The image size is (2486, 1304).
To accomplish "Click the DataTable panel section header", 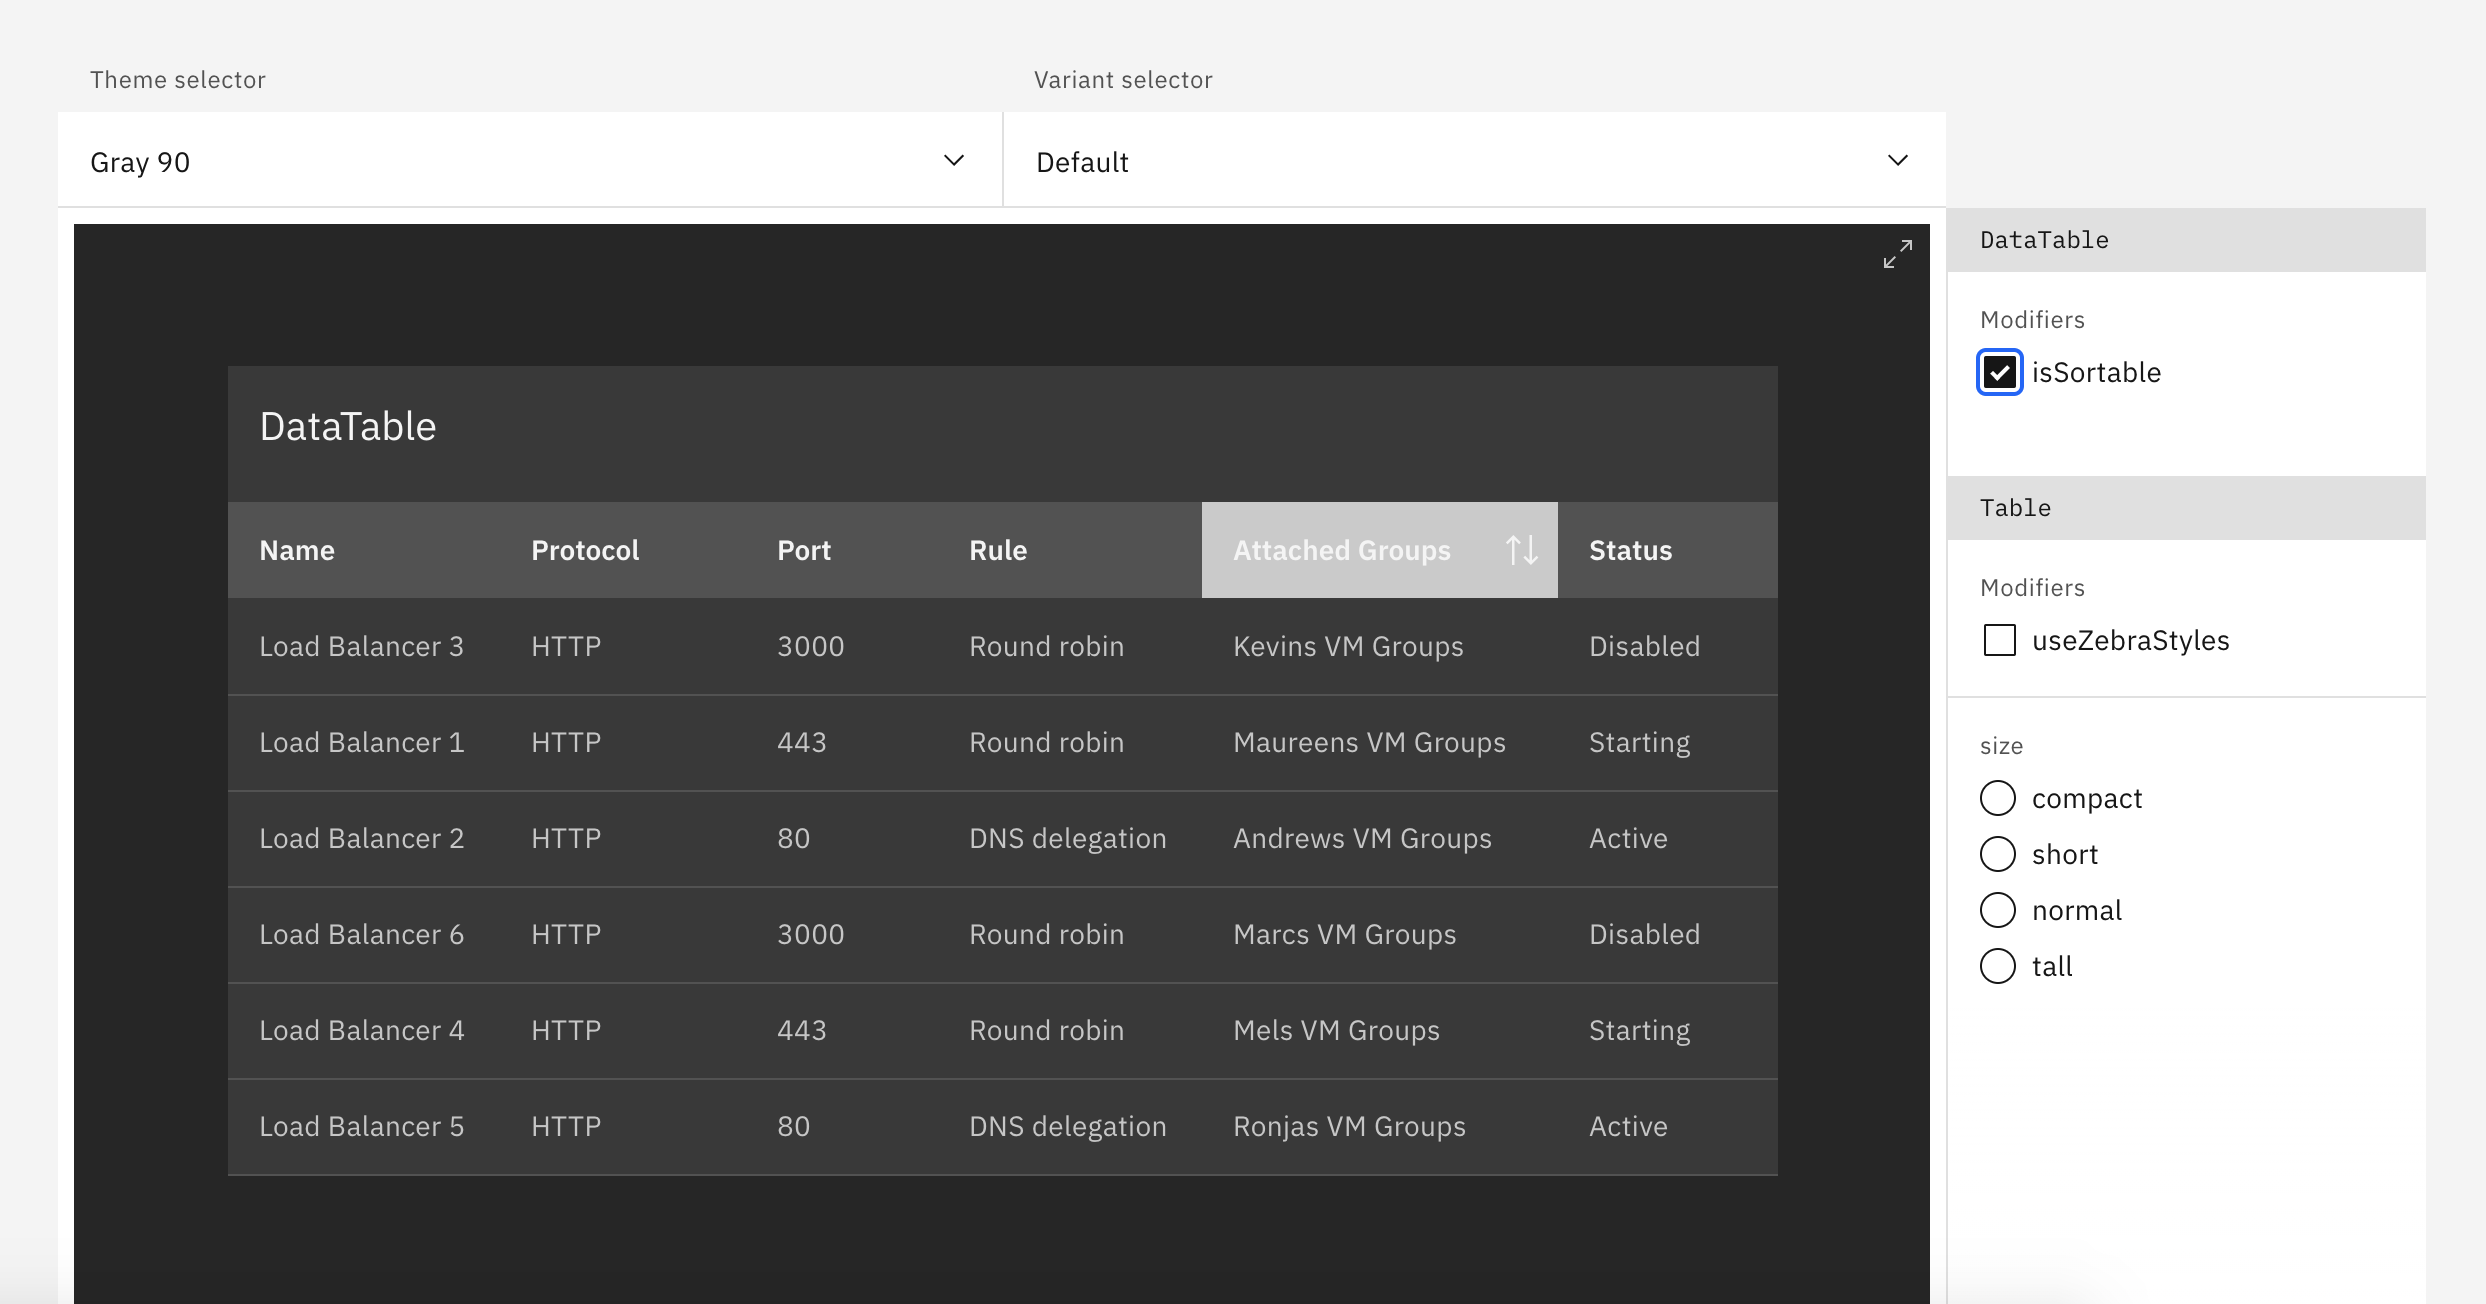I will point(2187,240).
